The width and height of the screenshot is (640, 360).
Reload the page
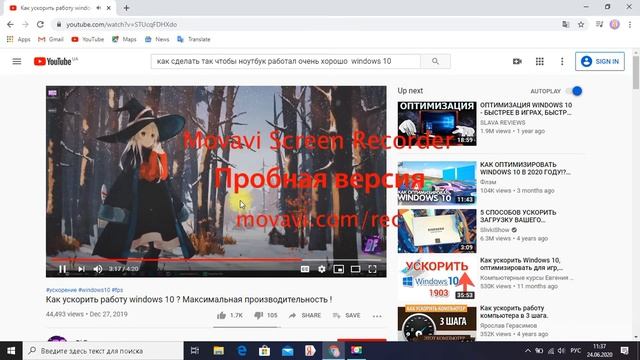tap(40, 24)
